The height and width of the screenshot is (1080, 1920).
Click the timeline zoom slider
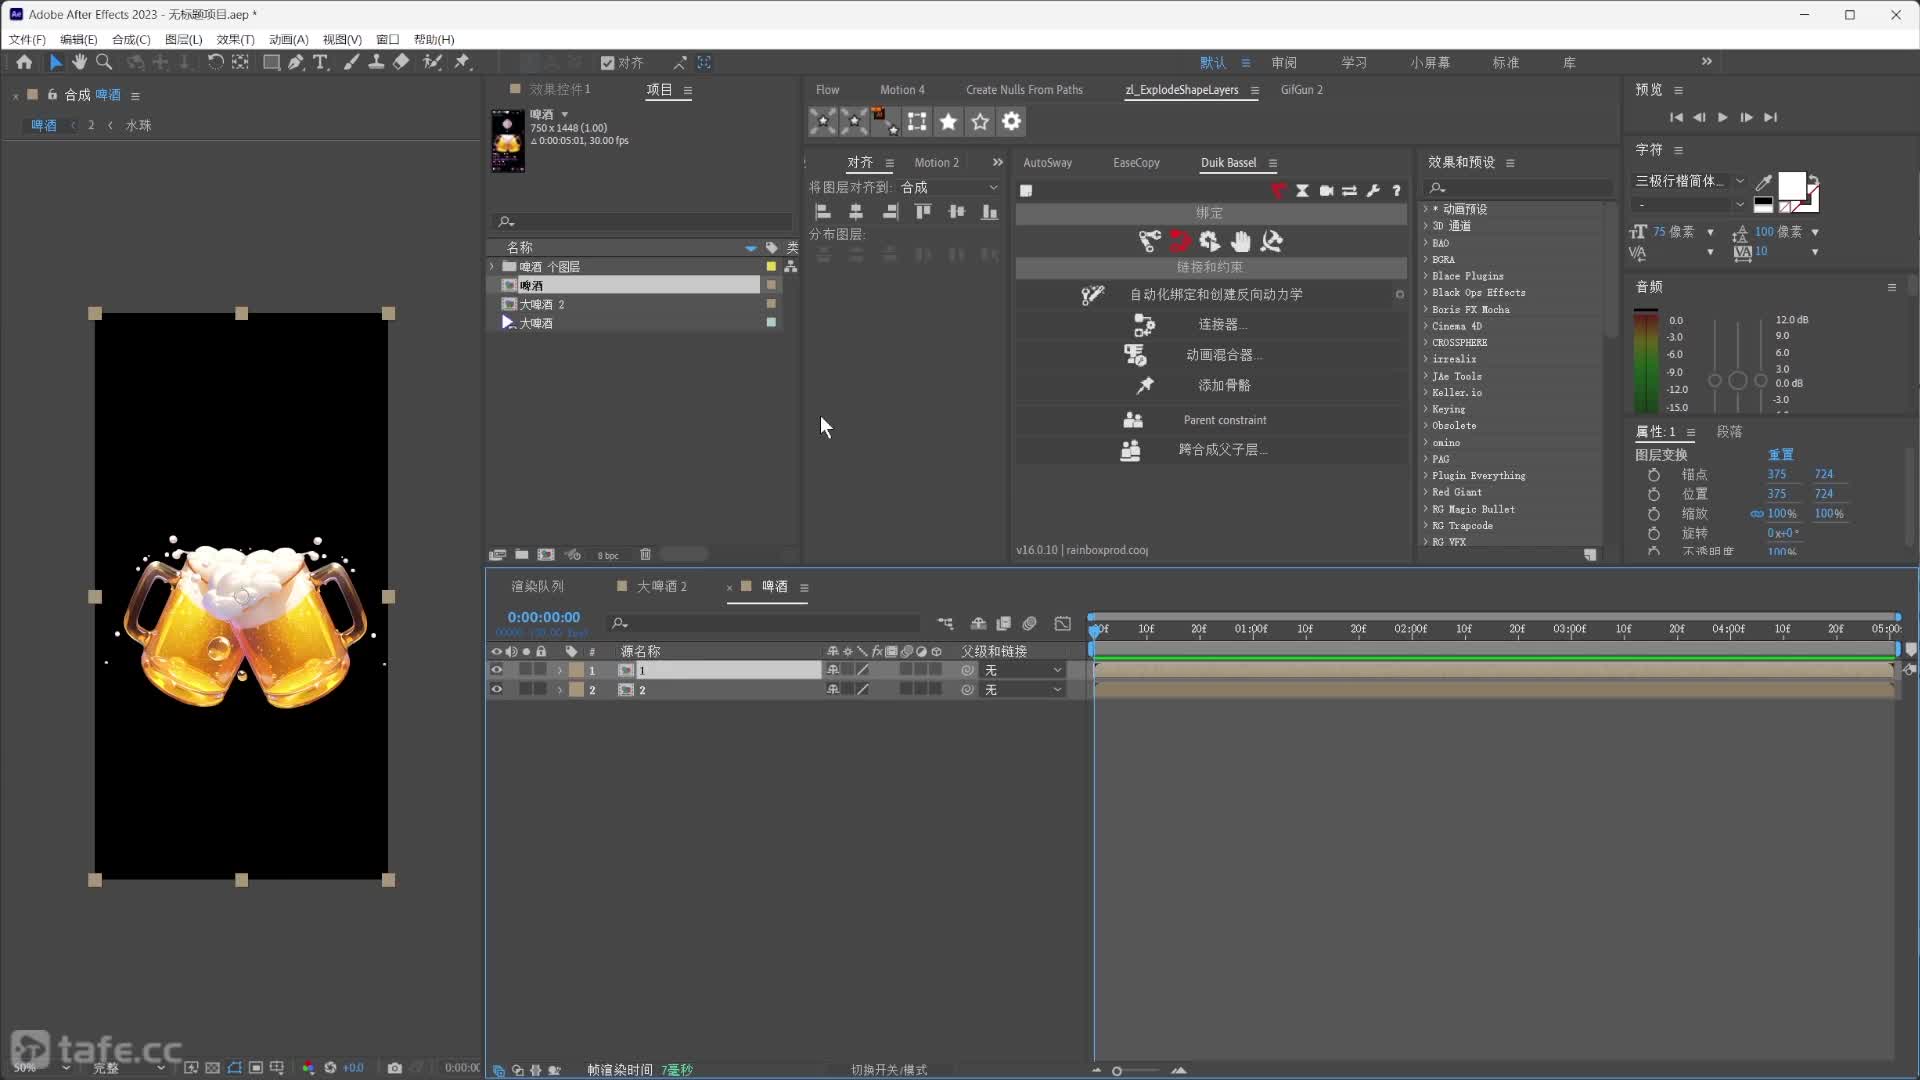click(x=1117, y=1071)
